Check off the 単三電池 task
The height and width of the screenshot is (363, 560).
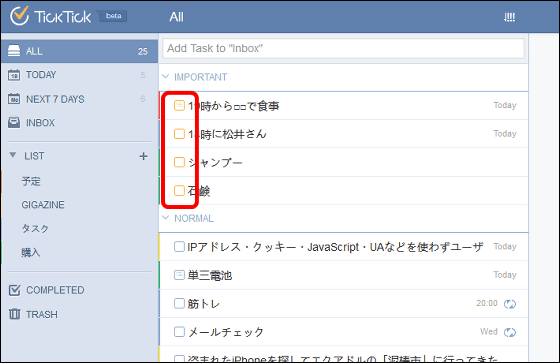click(179, 275)
